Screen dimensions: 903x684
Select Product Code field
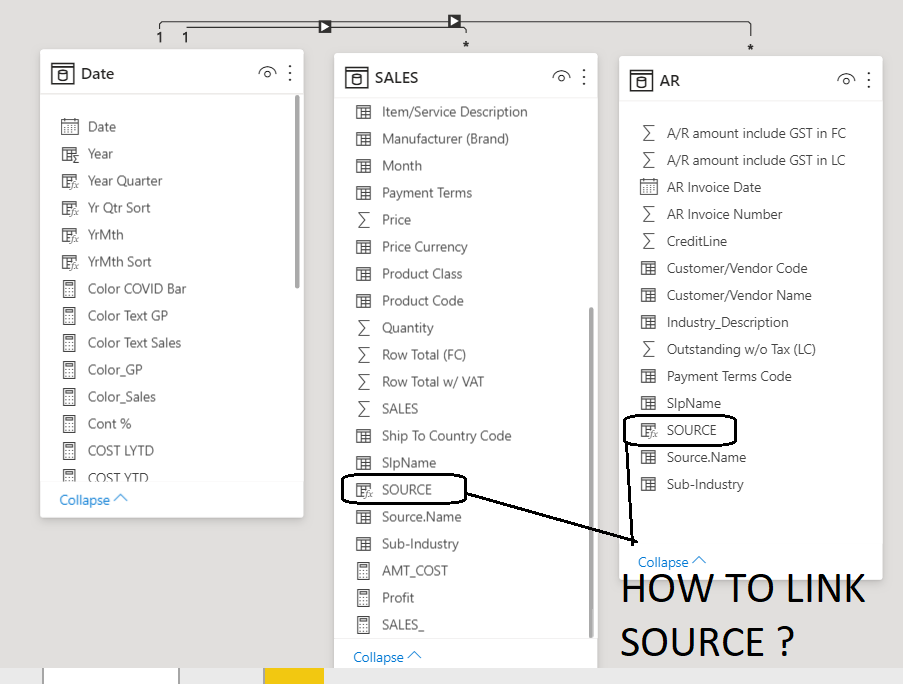[423, 301]
